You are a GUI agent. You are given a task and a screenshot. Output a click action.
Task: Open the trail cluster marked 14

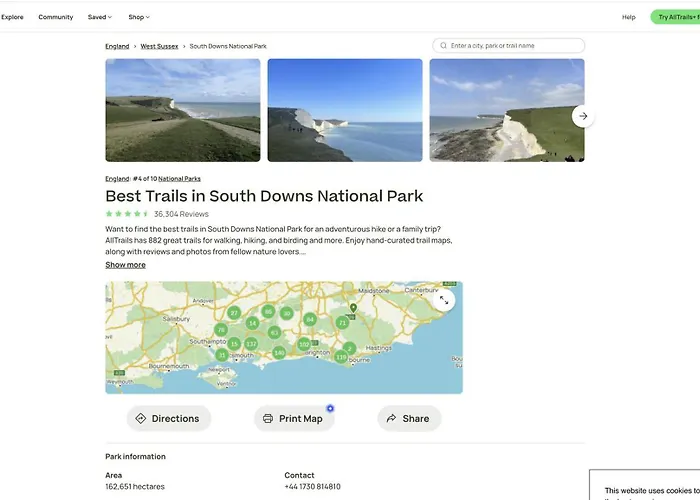click(252, 323)
